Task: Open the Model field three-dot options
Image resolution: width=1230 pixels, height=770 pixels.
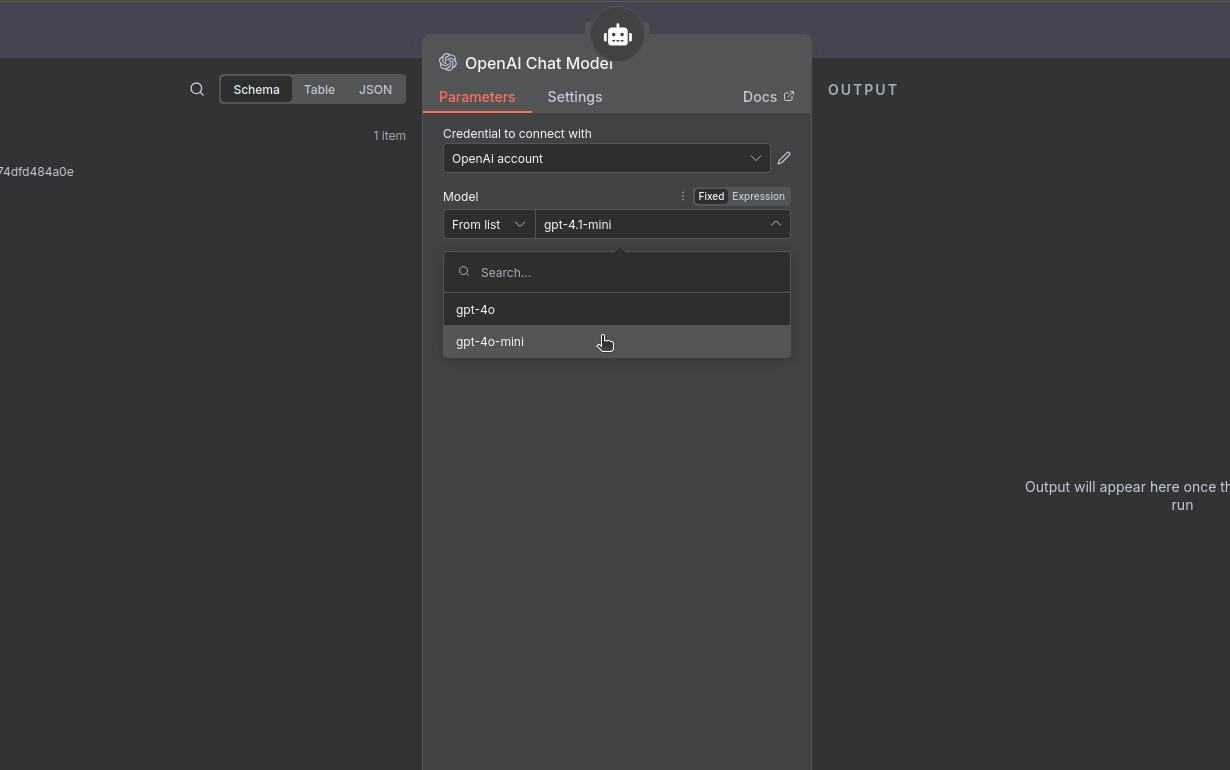Action: (x=683, y=196)
